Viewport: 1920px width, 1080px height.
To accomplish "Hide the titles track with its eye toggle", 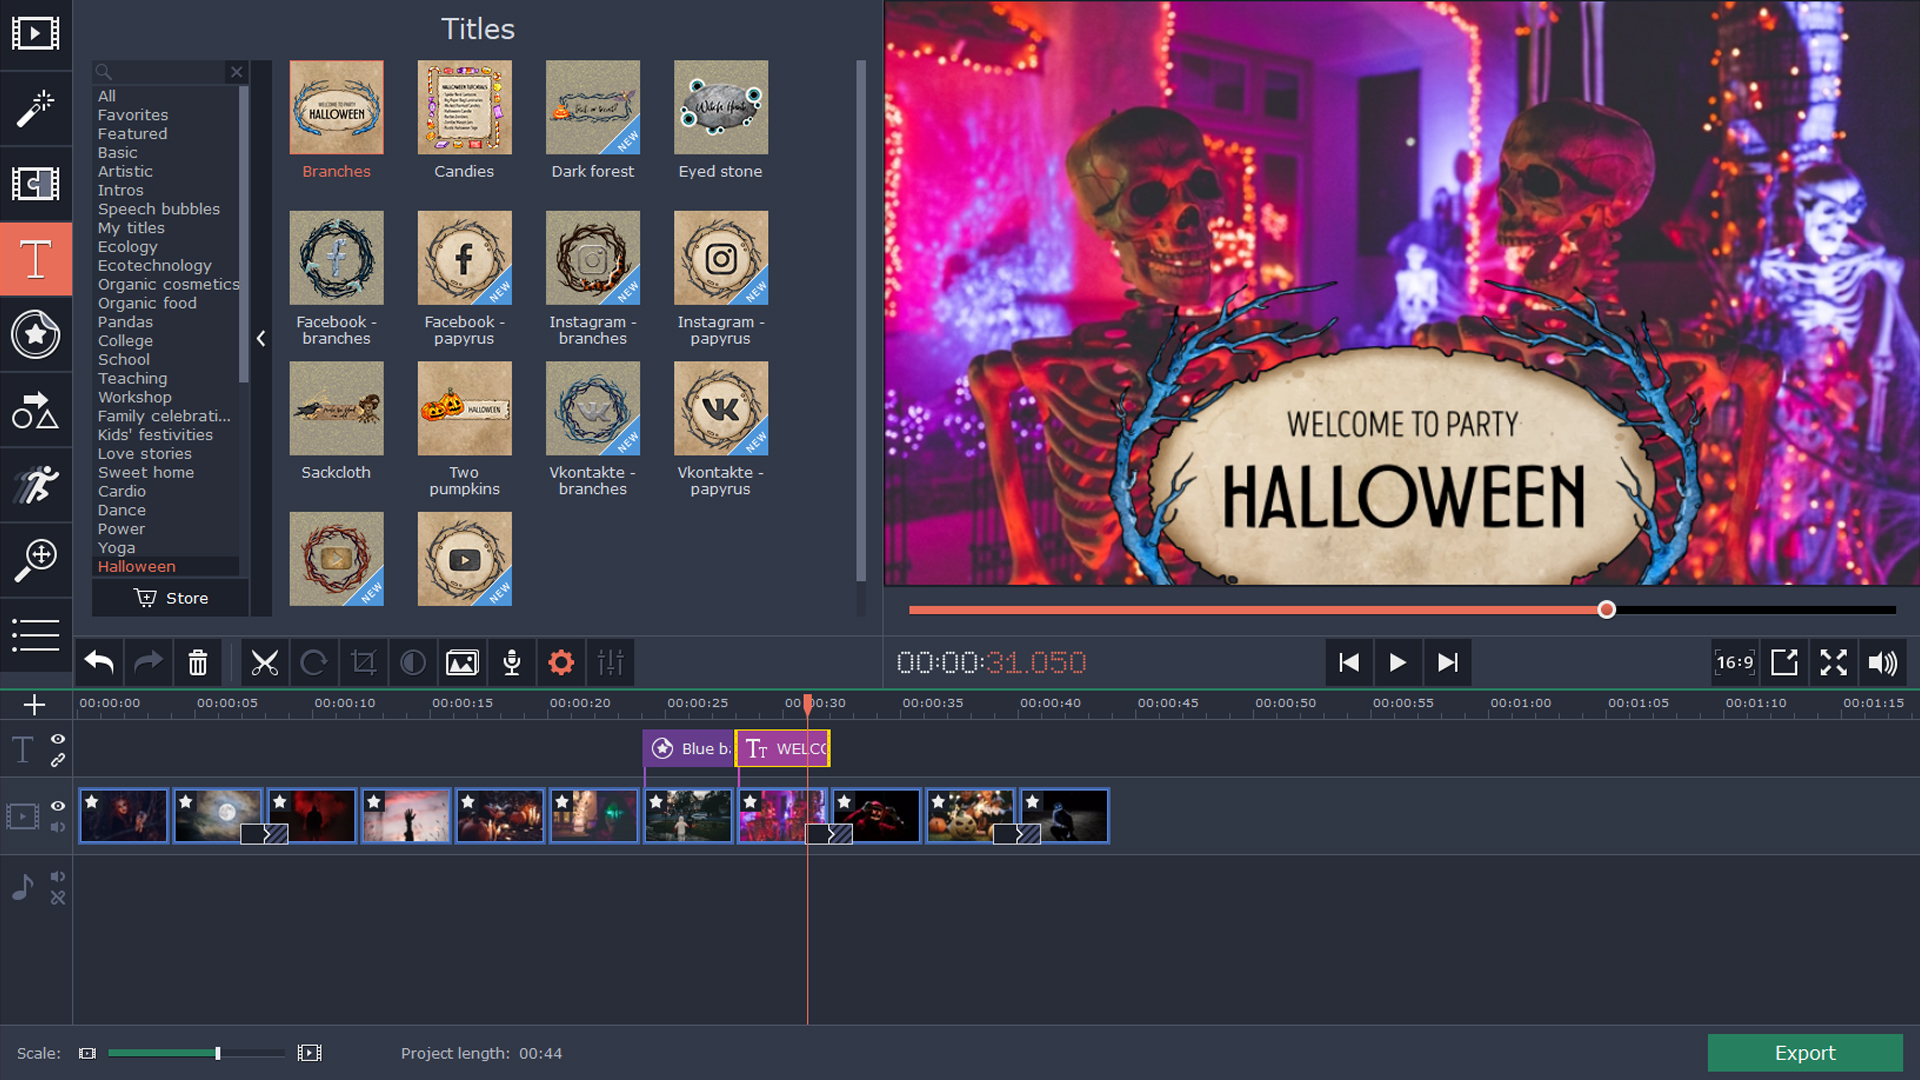I will click(x=58, y=738).
